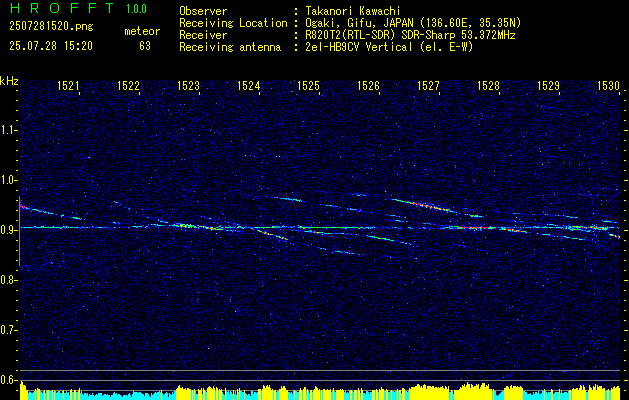Select the file name 2507281520.png
Screen dimensions: 629x400
point(51,27)
